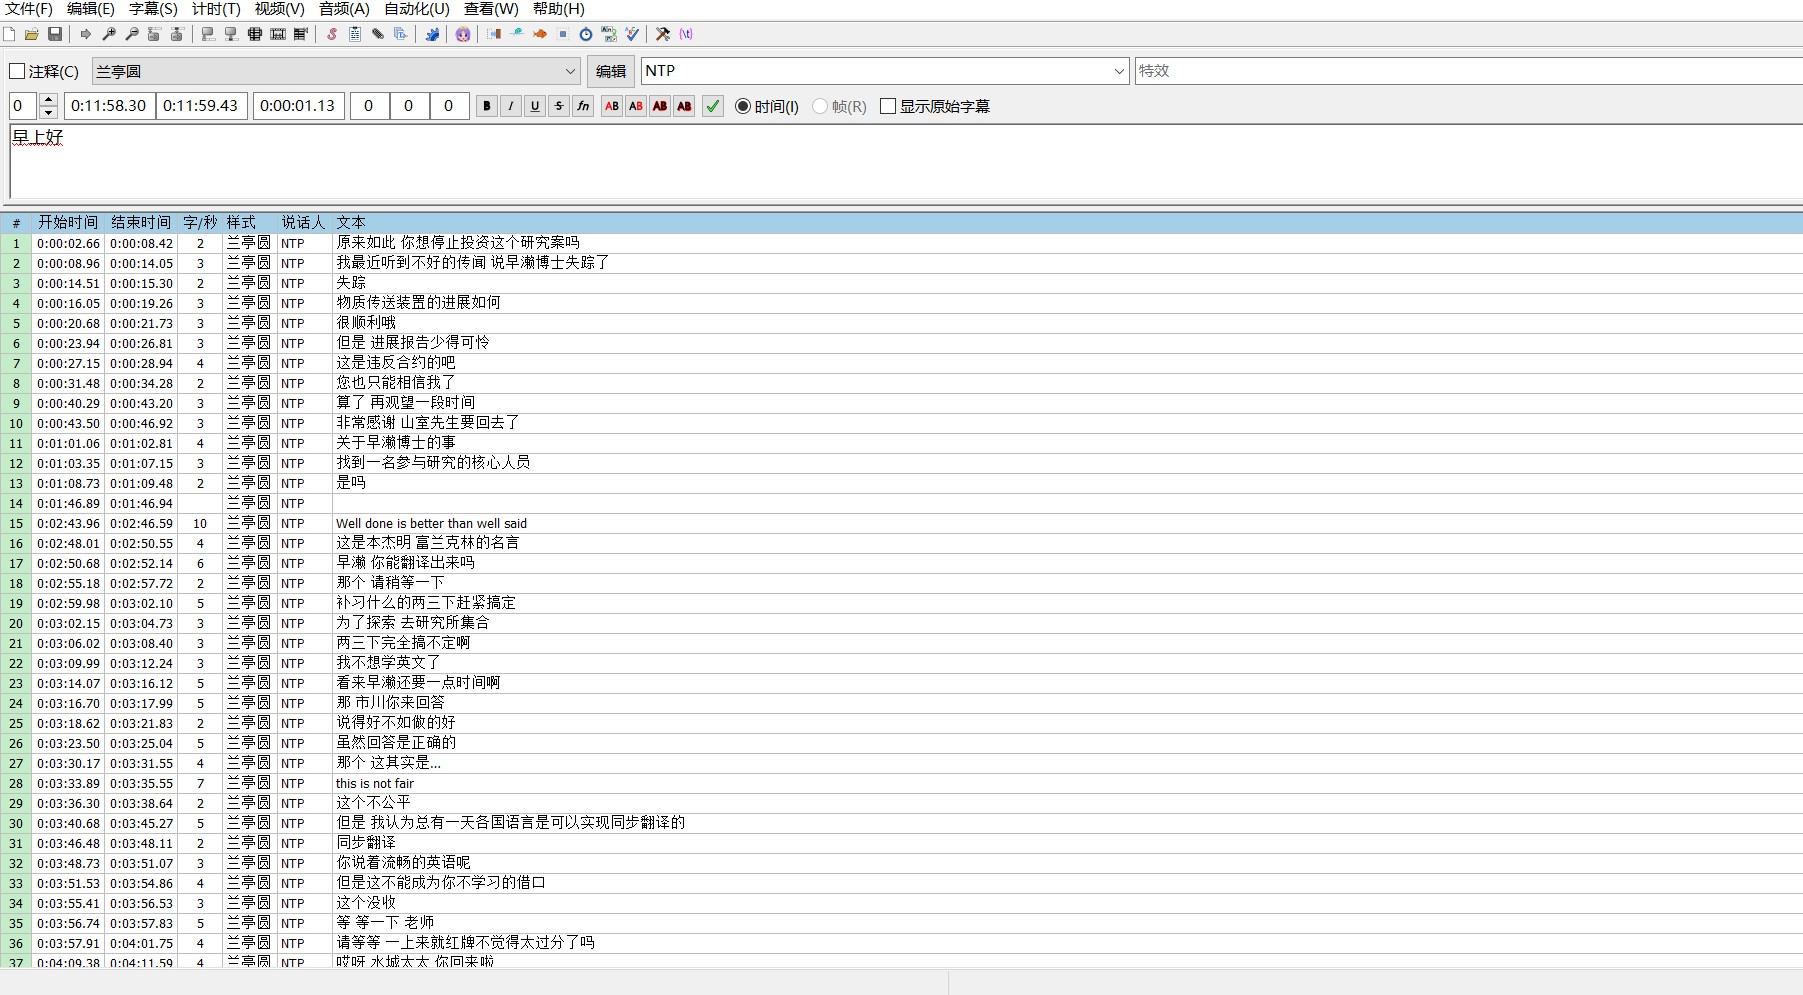Select row with Well done is better than well said
The width and height of the screenshot is (1803, 995).
tap(901, 523)
